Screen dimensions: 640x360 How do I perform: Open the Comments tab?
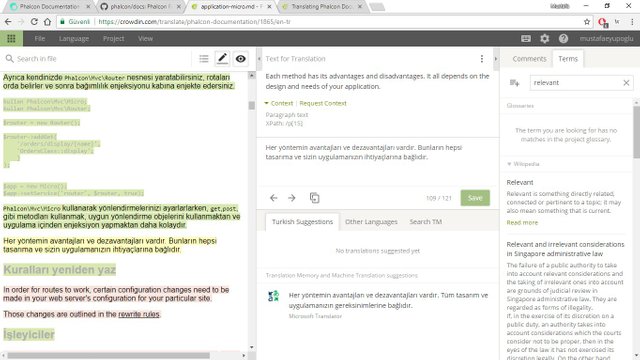click(x=529, y=59)
